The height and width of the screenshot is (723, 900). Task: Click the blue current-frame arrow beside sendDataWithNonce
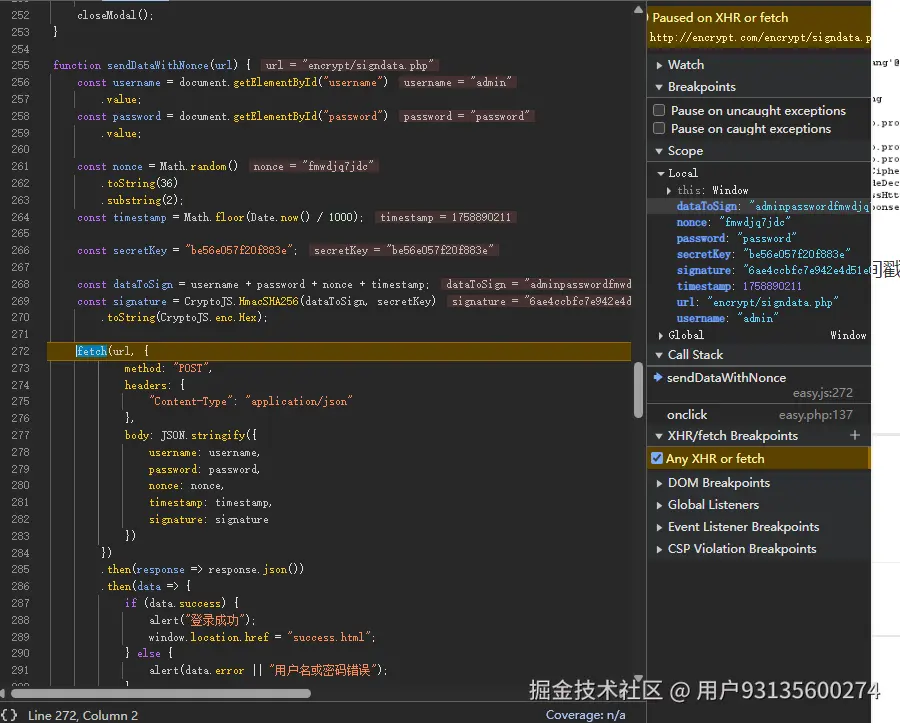(x=658, y=377)
